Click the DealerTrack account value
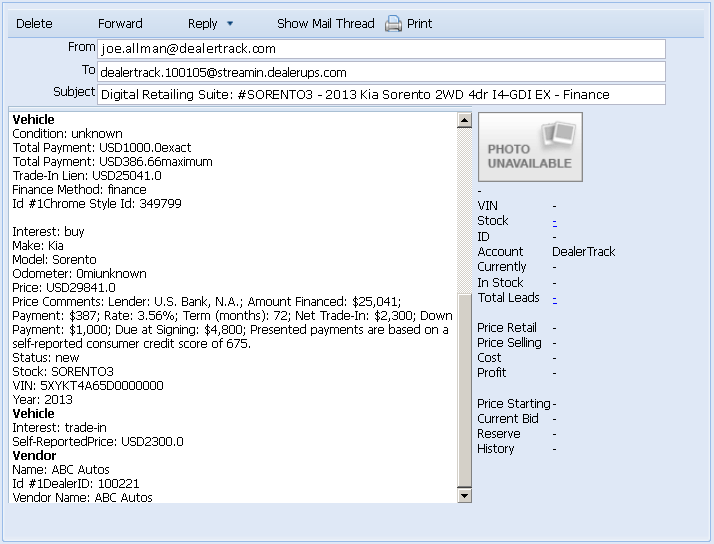 pos(583,252)
